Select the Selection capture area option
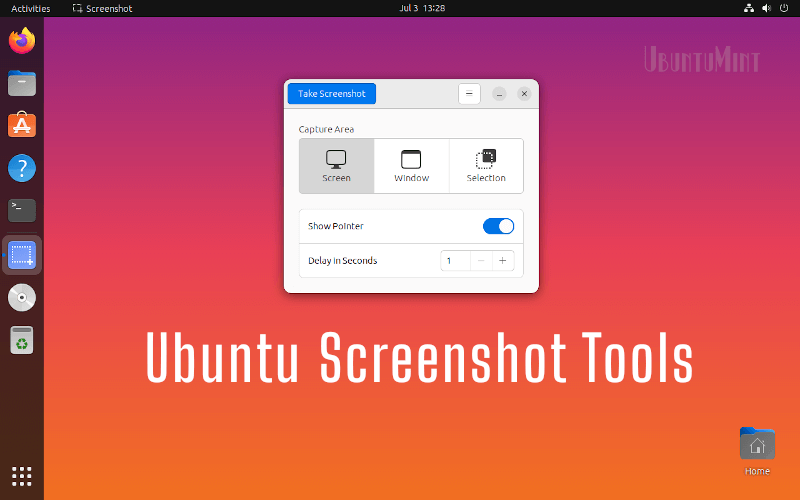The height and width of the screenshot is (500, 800). [486, 166]
